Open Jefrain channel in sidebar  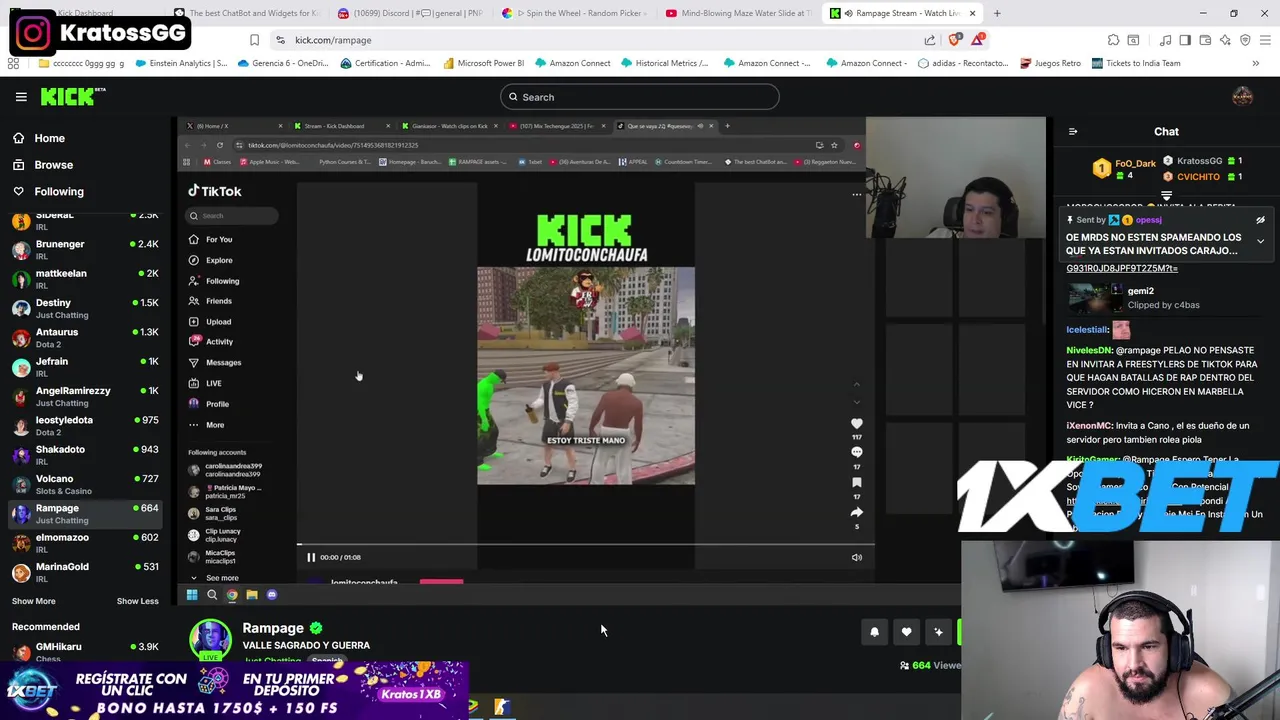pos(85,367)
